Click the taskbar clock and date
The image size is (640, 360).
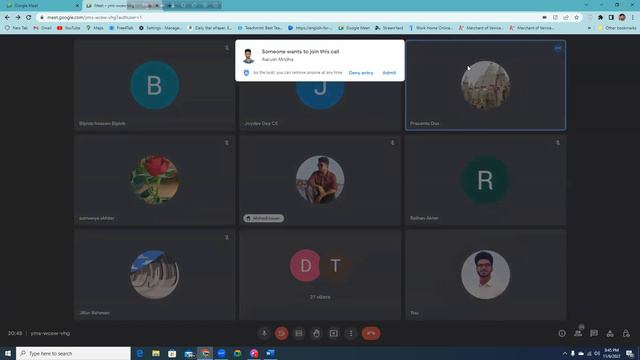[x=611, y=353]
